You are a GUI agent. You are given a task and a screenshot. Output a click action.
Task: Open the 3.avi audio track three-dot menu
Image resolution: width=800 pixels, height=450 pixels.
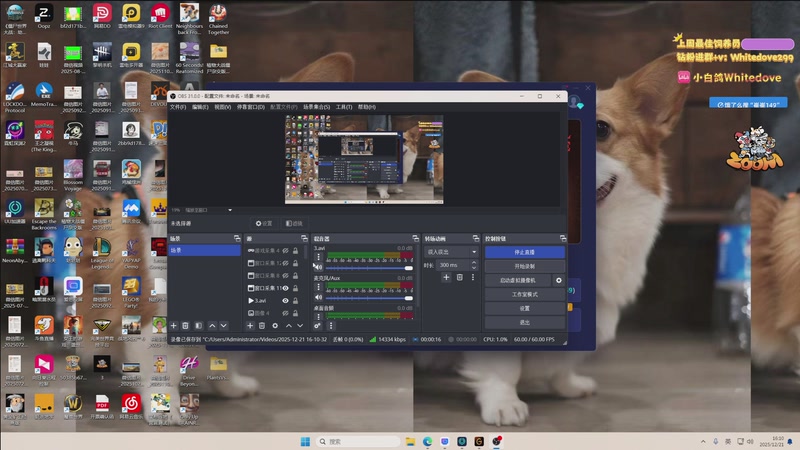pos(319,257)
